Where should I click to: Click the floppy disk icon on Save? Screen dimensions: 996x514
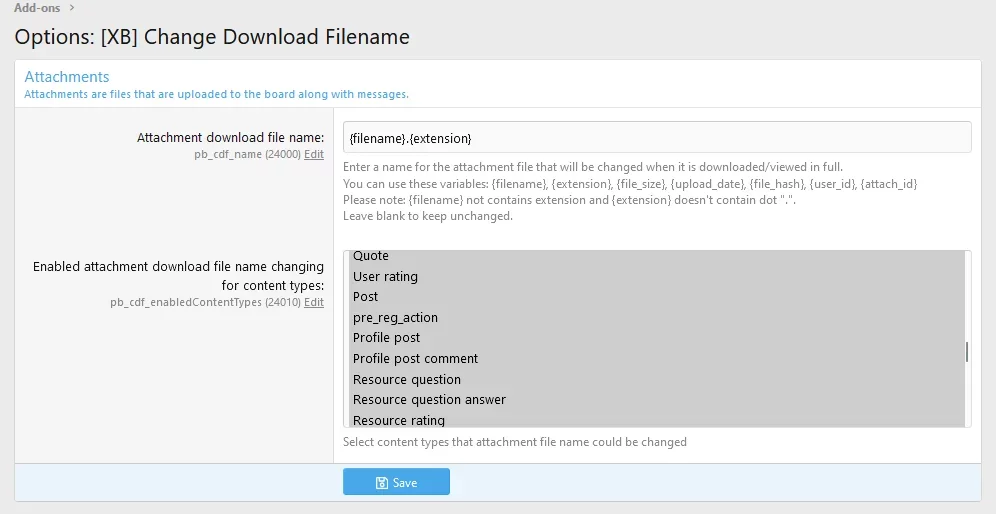tap(382, 483)
